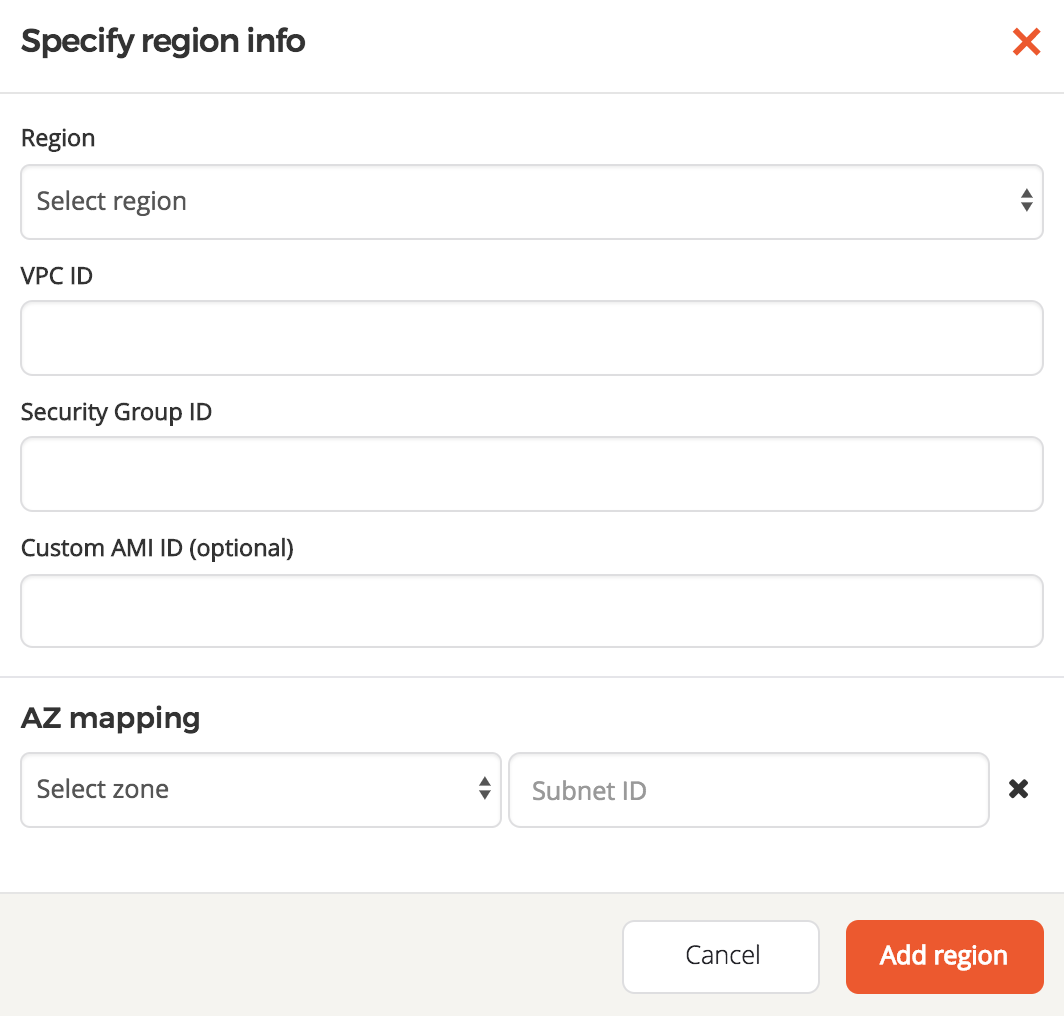1064x1016 pixels.
Task: Click the stepper arrows on the Region selector
Action: coord(1026,201)
